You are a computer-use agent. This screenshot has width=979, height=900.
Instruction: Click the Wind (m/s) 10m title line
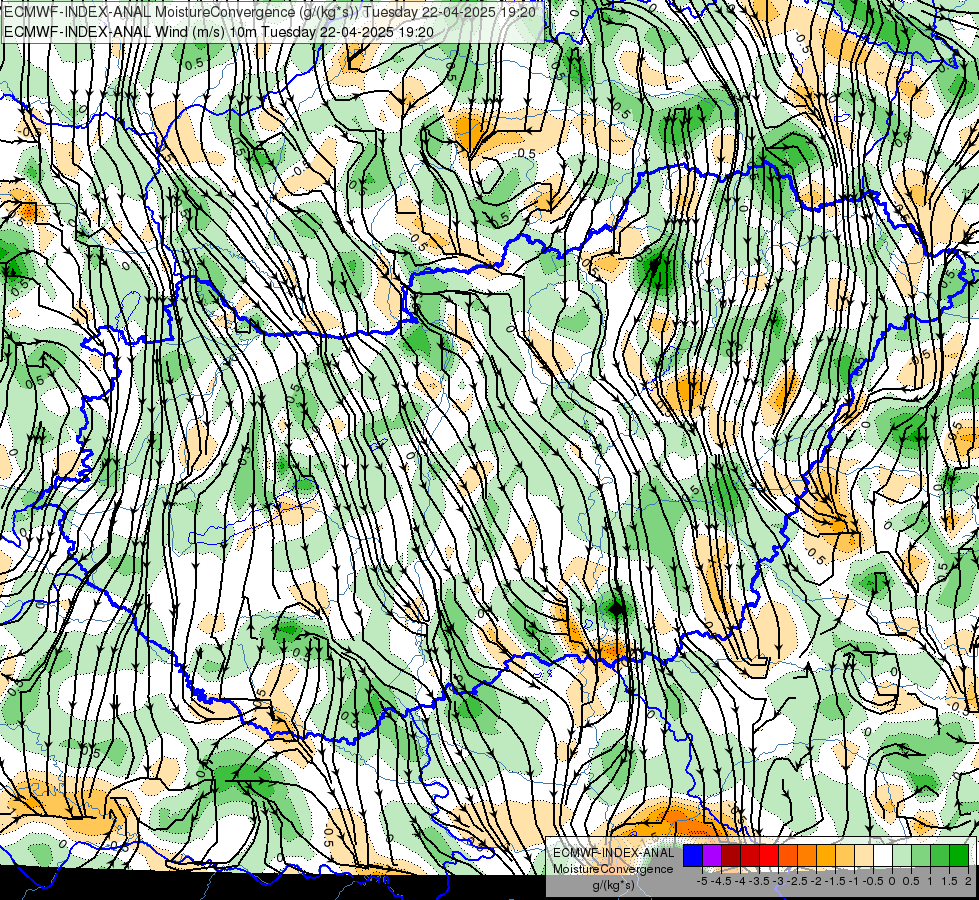(219, 32)
